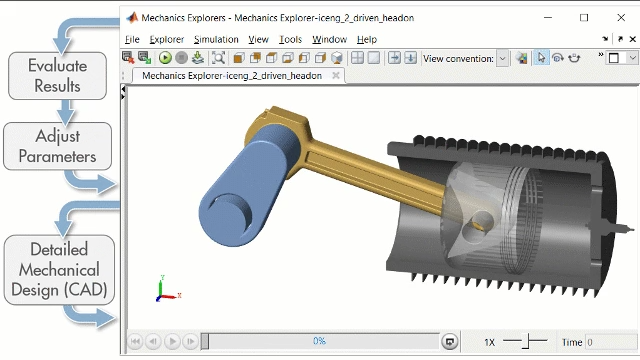
Task: Toggle the arrow pointer selection mode
Action: pos(541,58)
